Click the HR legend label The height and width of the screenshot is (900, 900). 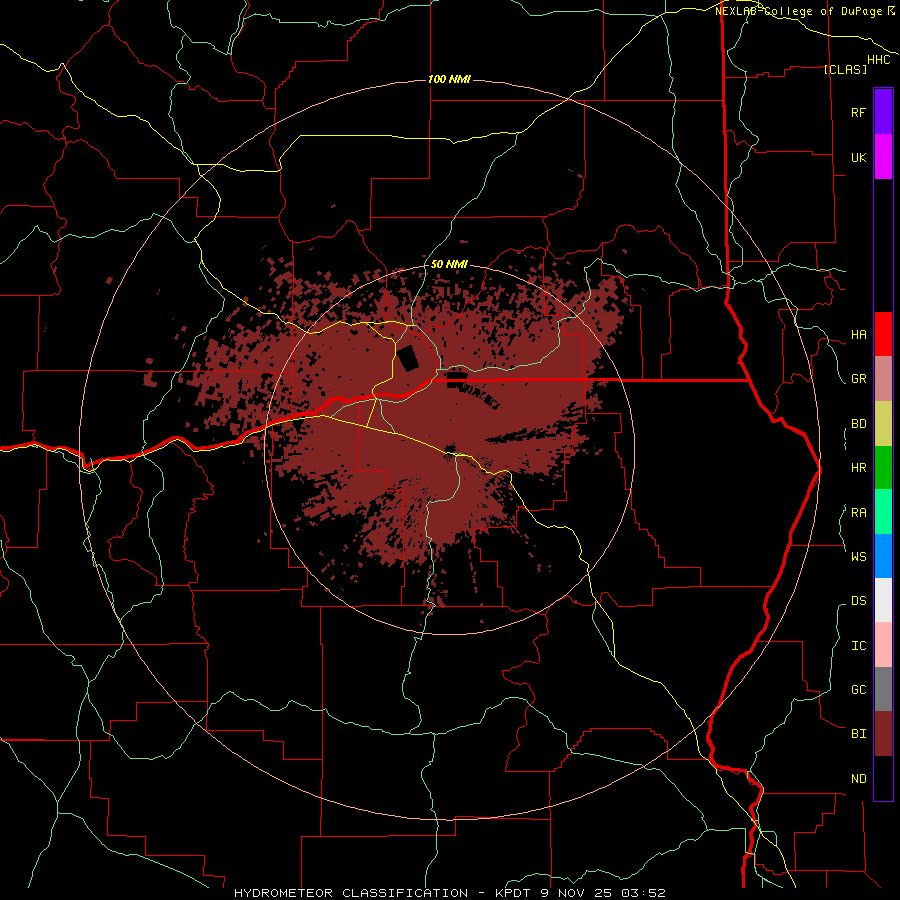(x=858, y=468)
